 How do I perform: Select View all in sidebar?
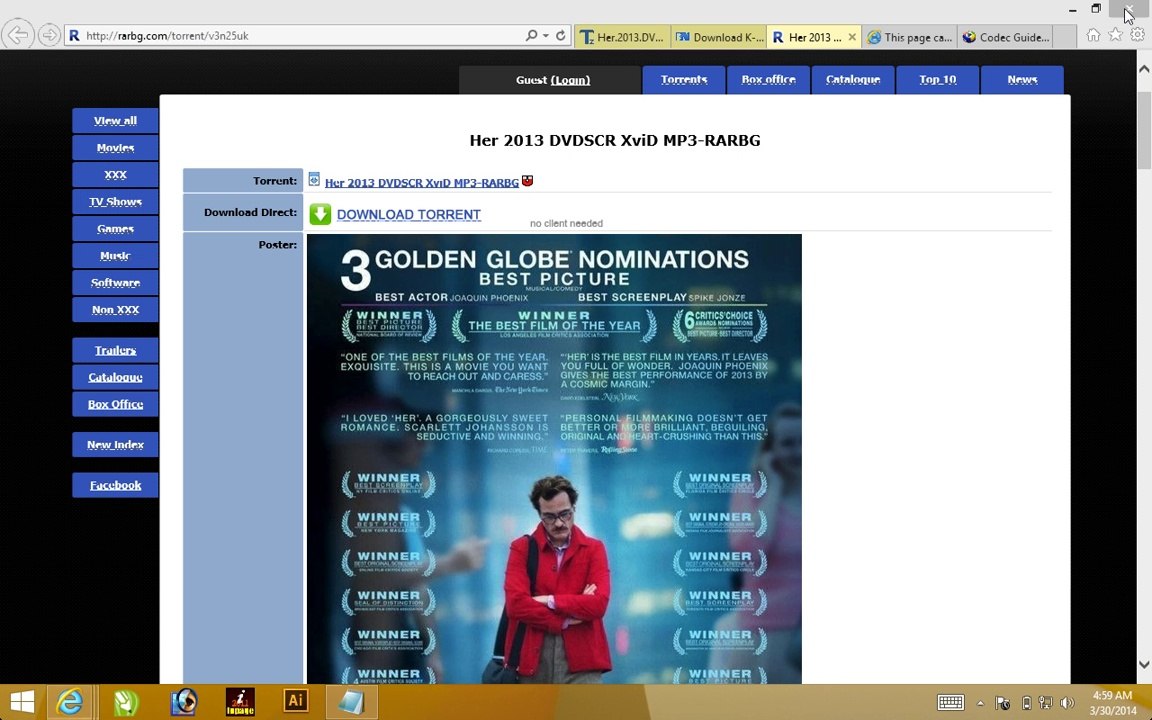pyautogui.click(x=115, y=120)
